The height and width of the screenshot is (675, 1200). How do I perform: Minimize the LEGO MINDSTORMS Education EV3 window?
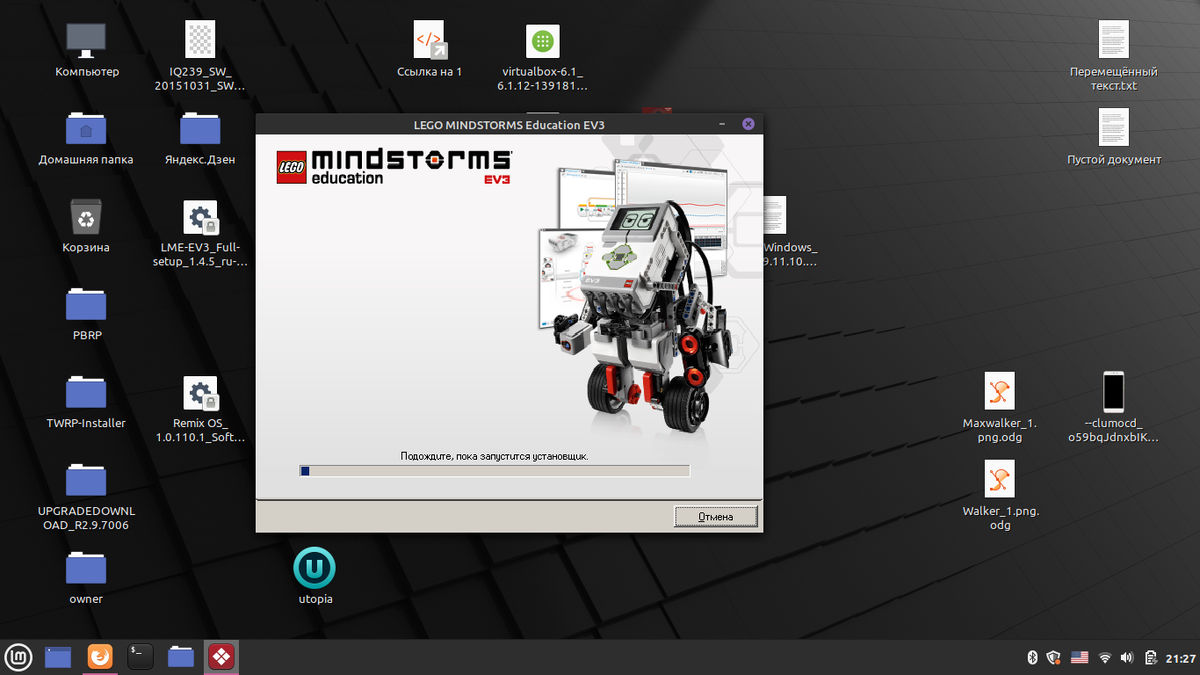pos(722,124)
